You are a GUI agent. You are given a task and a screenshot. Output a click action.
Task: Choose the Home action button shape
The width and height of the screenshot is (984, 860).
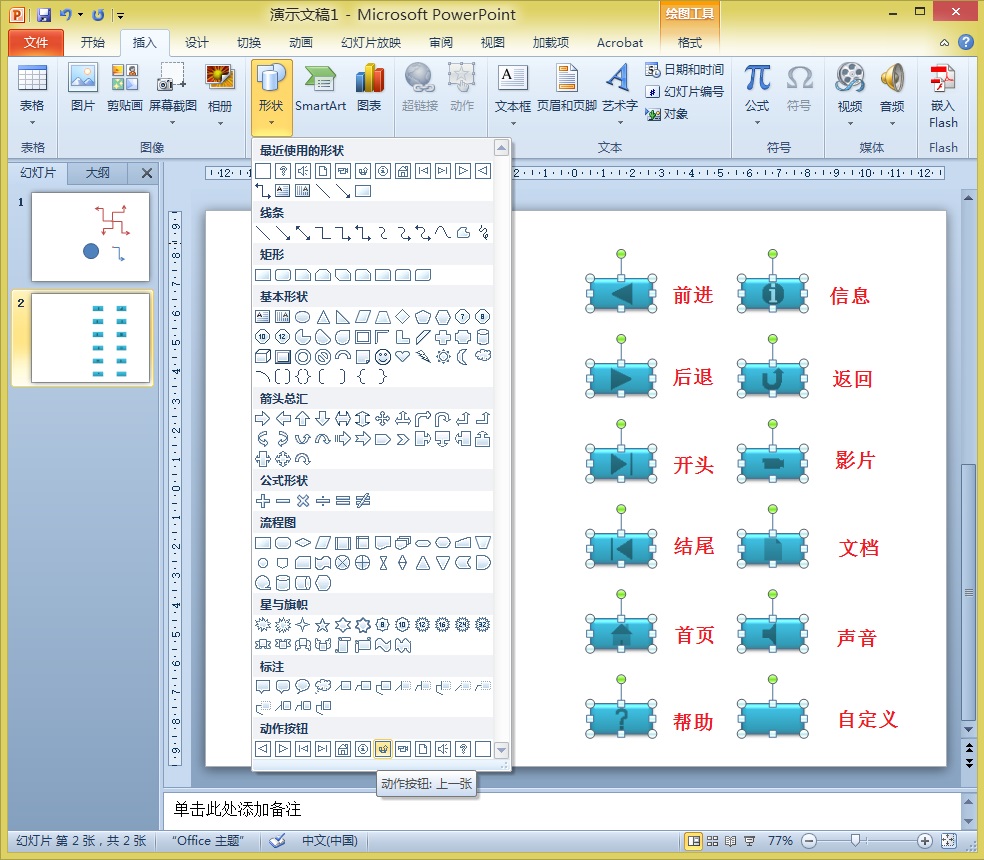[x=343, y=749]
